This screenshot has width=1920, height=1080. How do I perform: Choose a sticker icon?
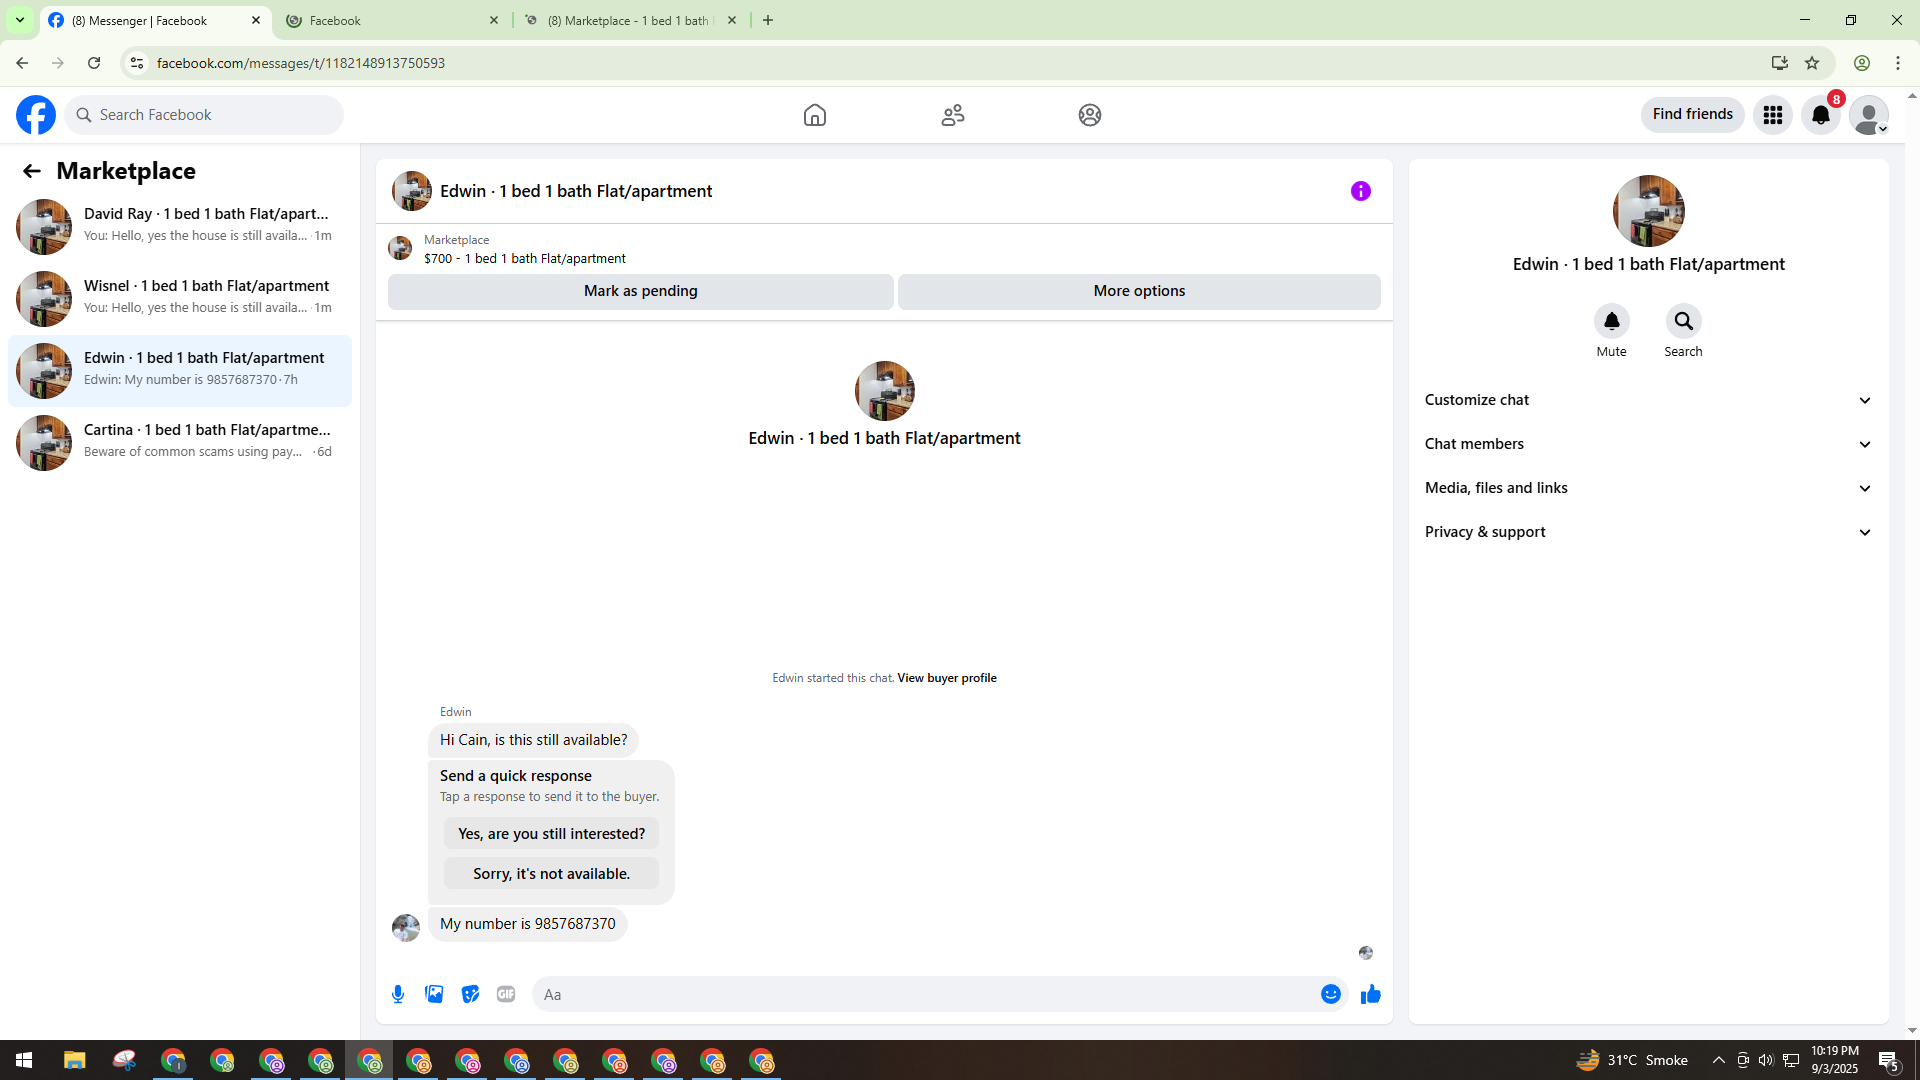pyautogui.click(x=470, y=994)
